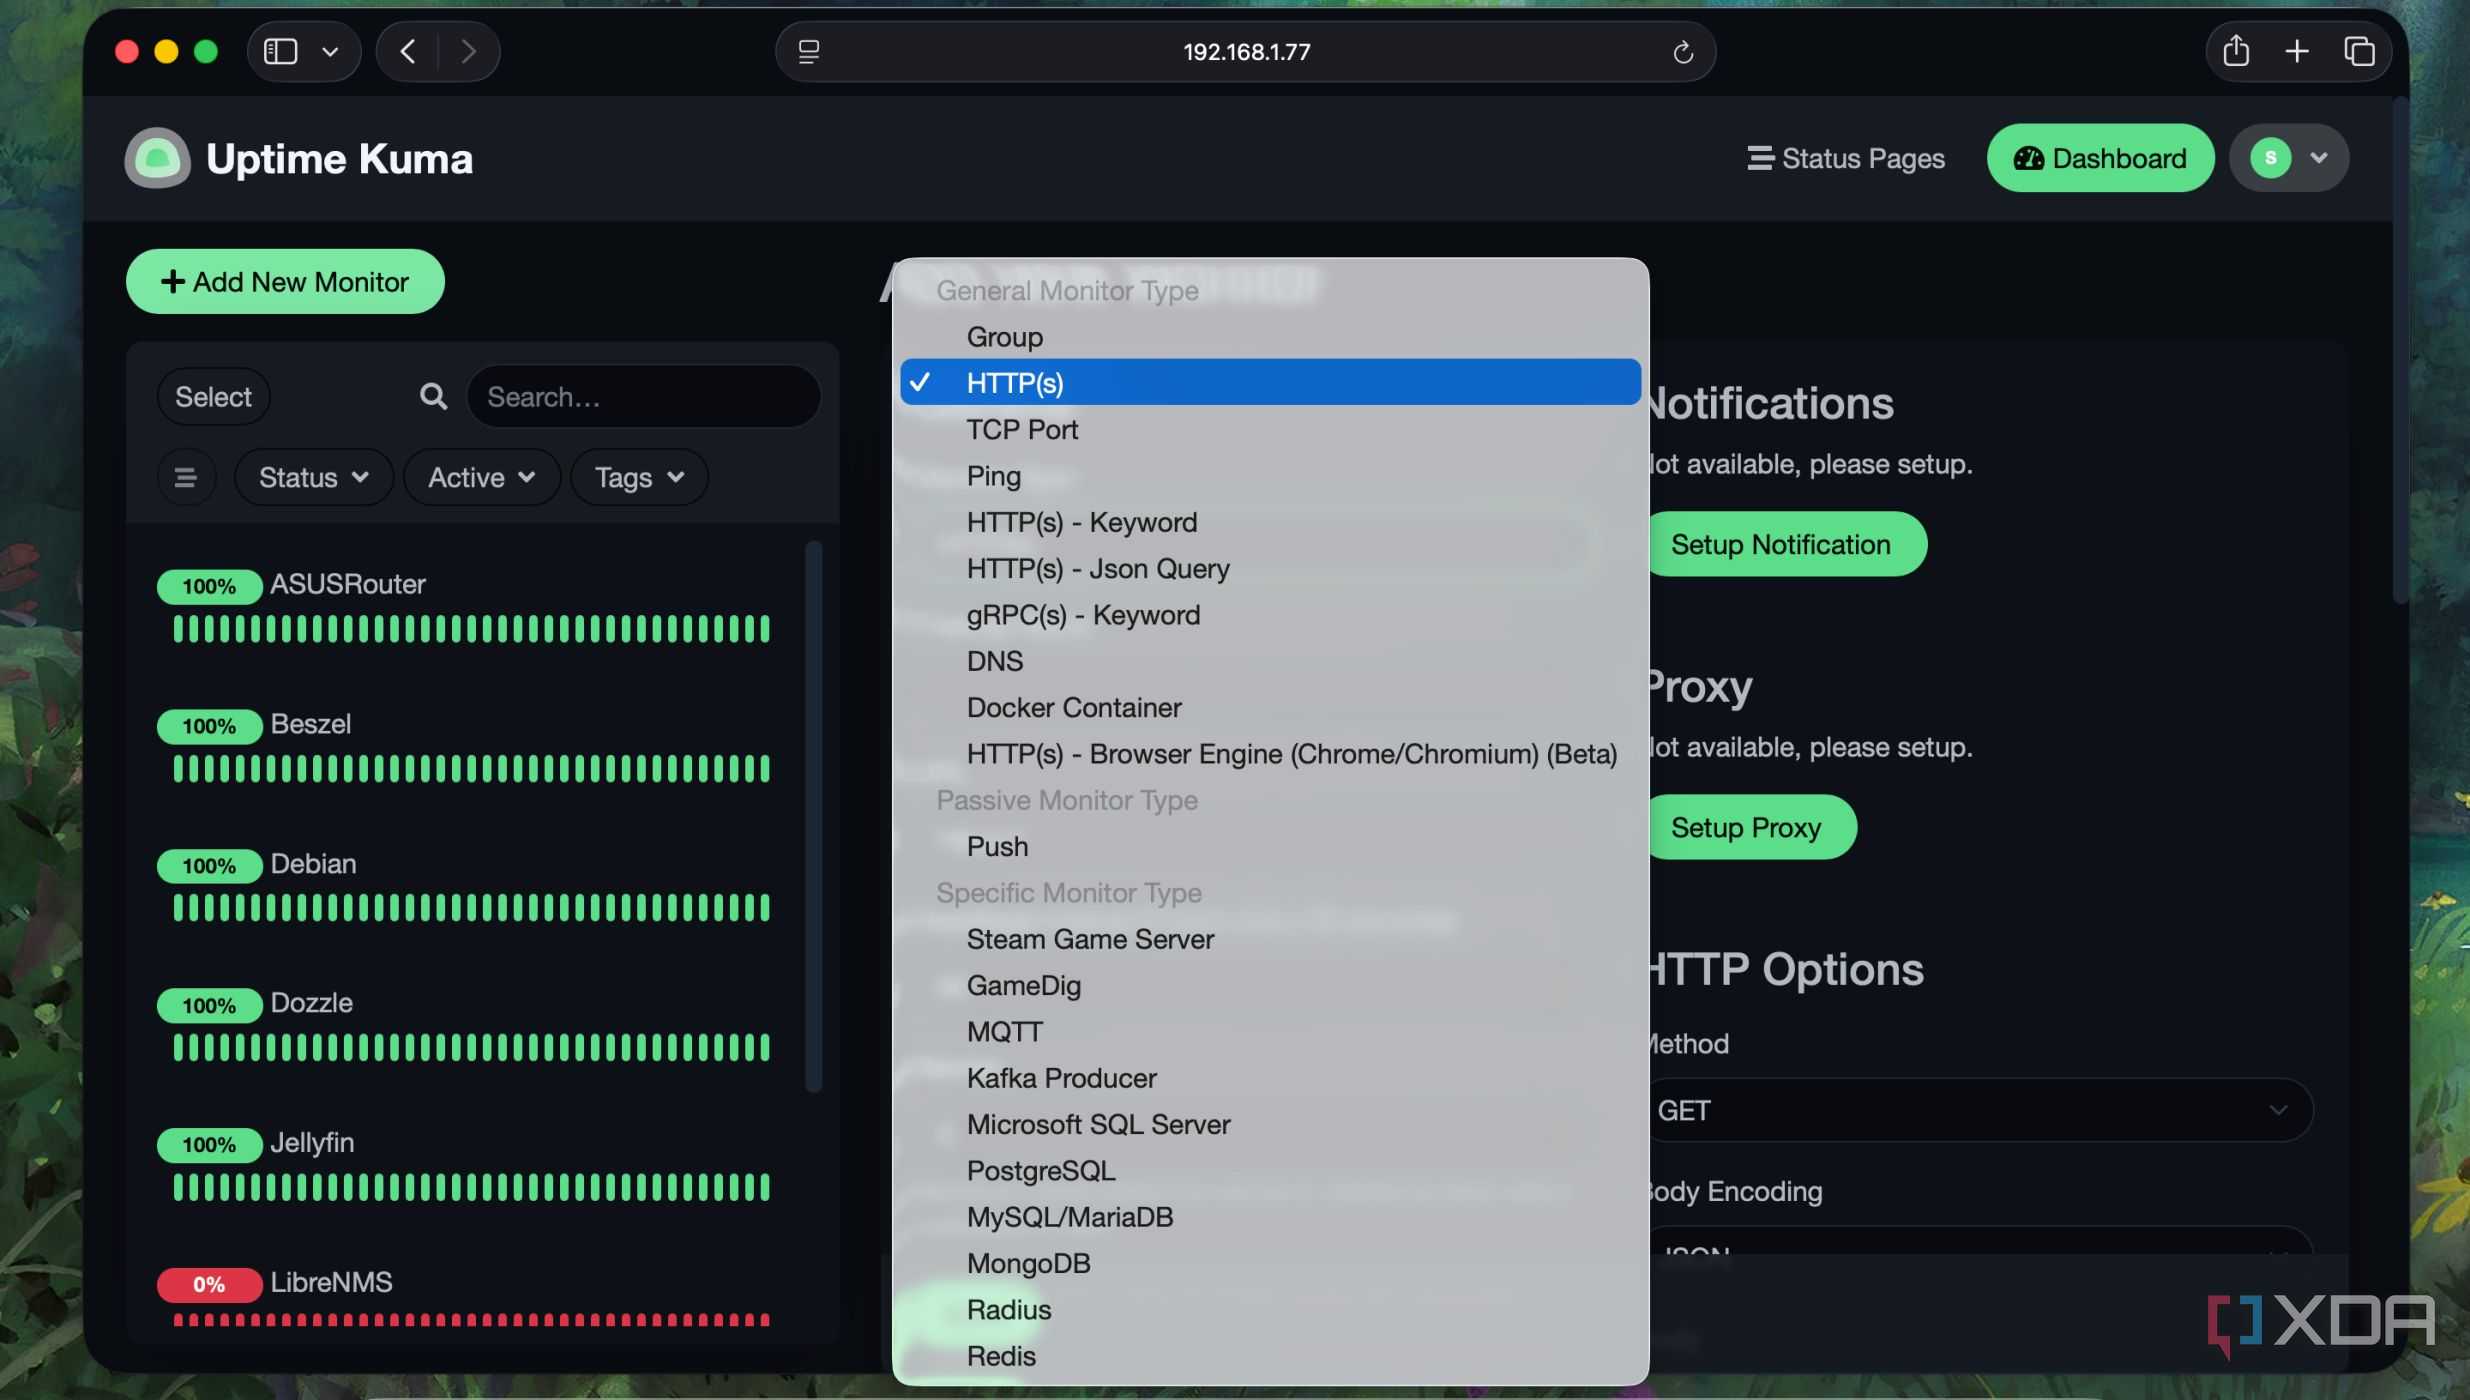
Task: Click the Uptime Kuma logo icon
Action: pos(157,158)
